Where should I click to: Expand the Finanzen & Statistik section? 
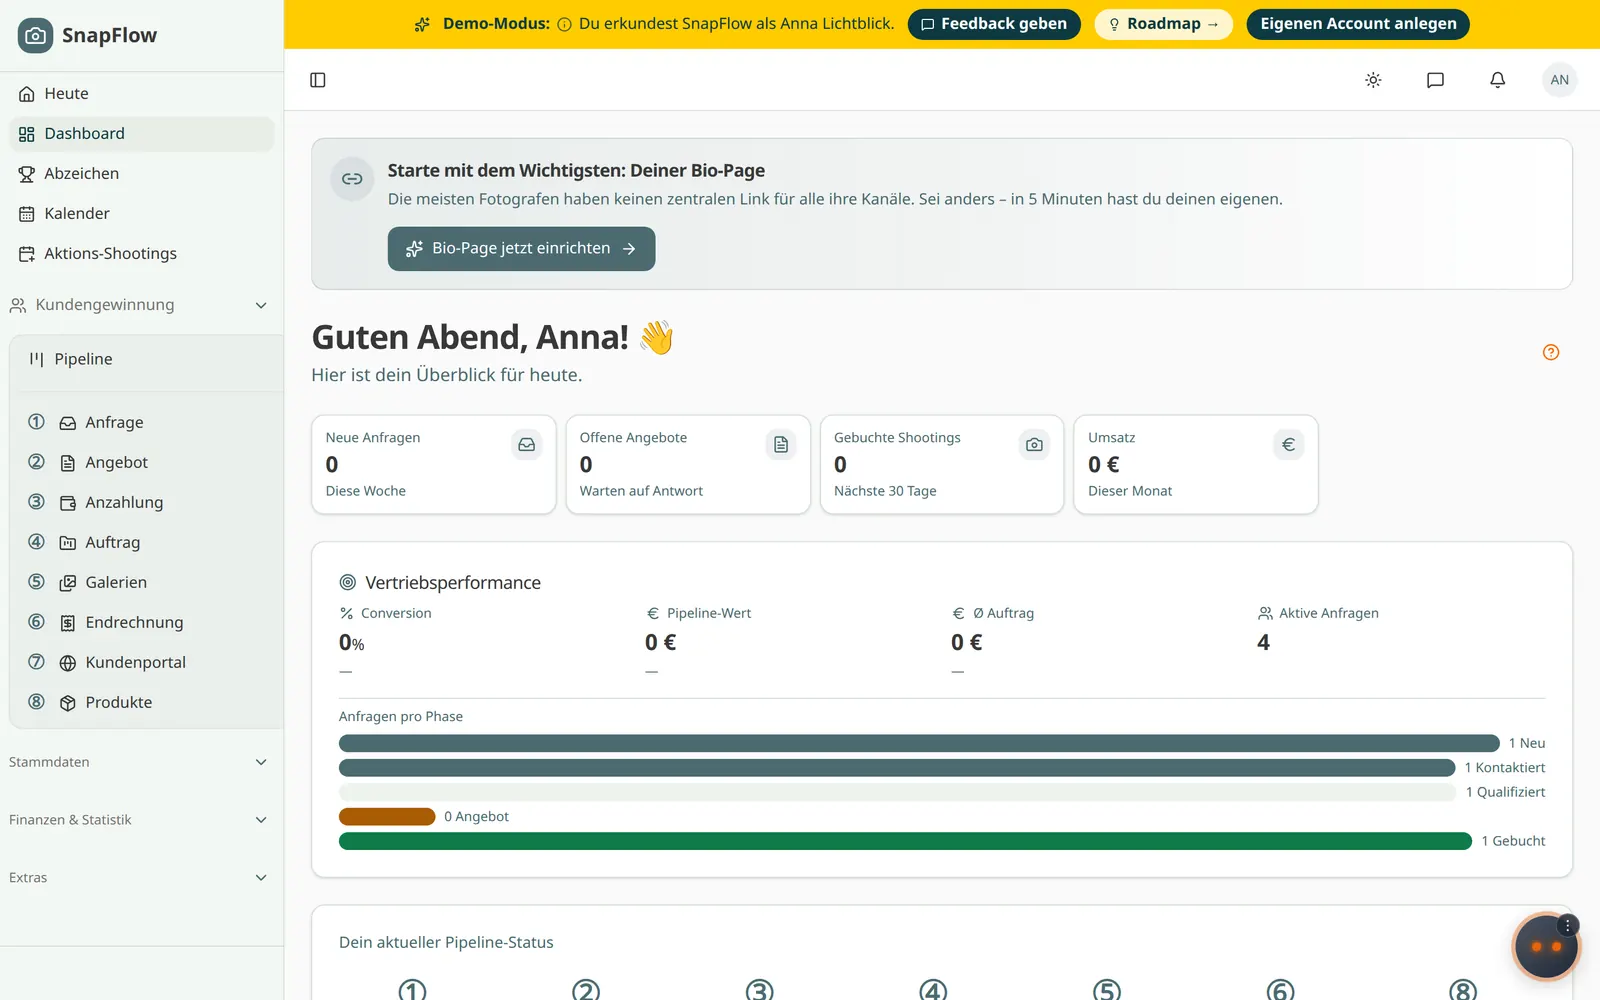pyautogui.click(x=140, y=820)
